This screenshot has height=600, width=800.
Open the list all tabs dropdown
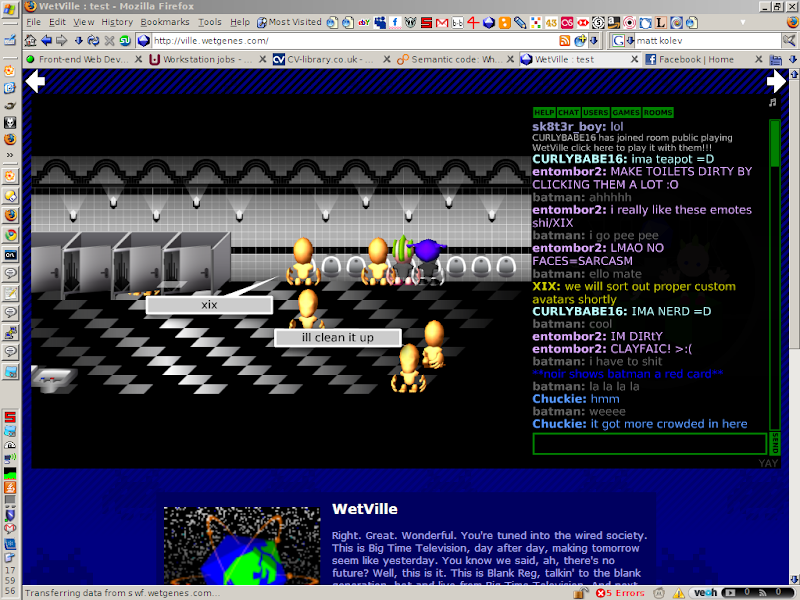[x=793, y=59]
